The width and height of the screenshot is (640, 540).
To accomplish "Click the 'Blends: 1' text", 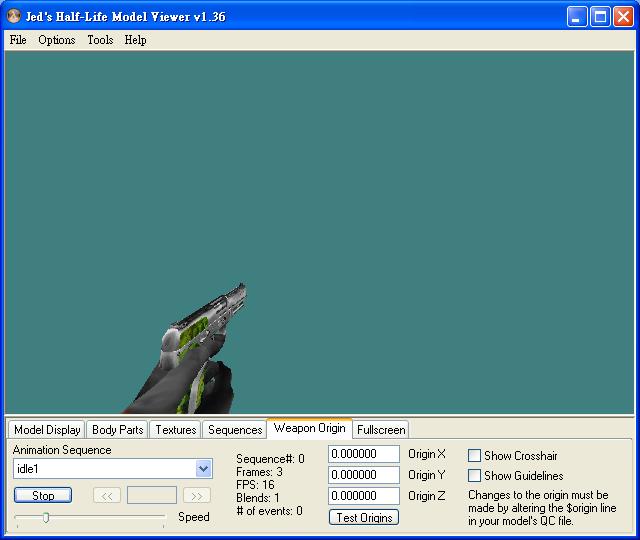I will pos(258,498).
